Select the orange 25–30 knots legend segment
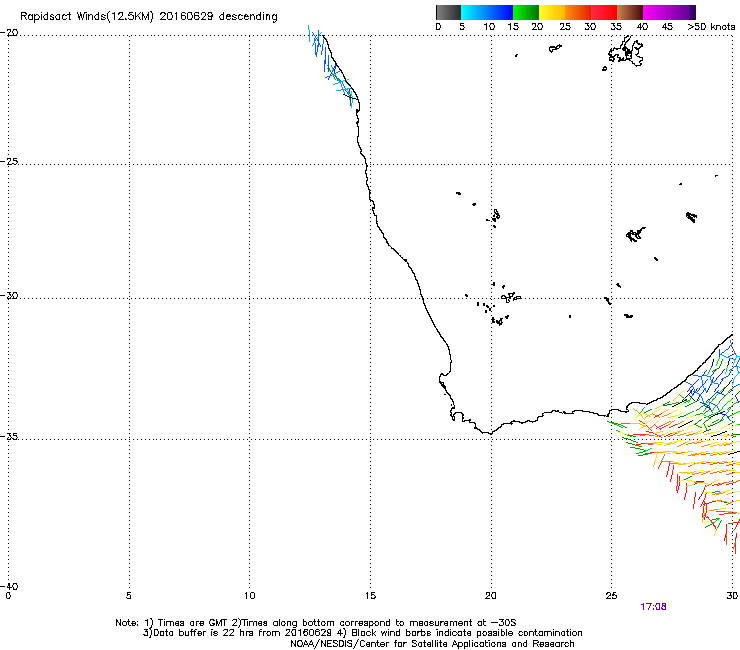The height and width of the screenshot is (650, 740). tap(578, 12)
